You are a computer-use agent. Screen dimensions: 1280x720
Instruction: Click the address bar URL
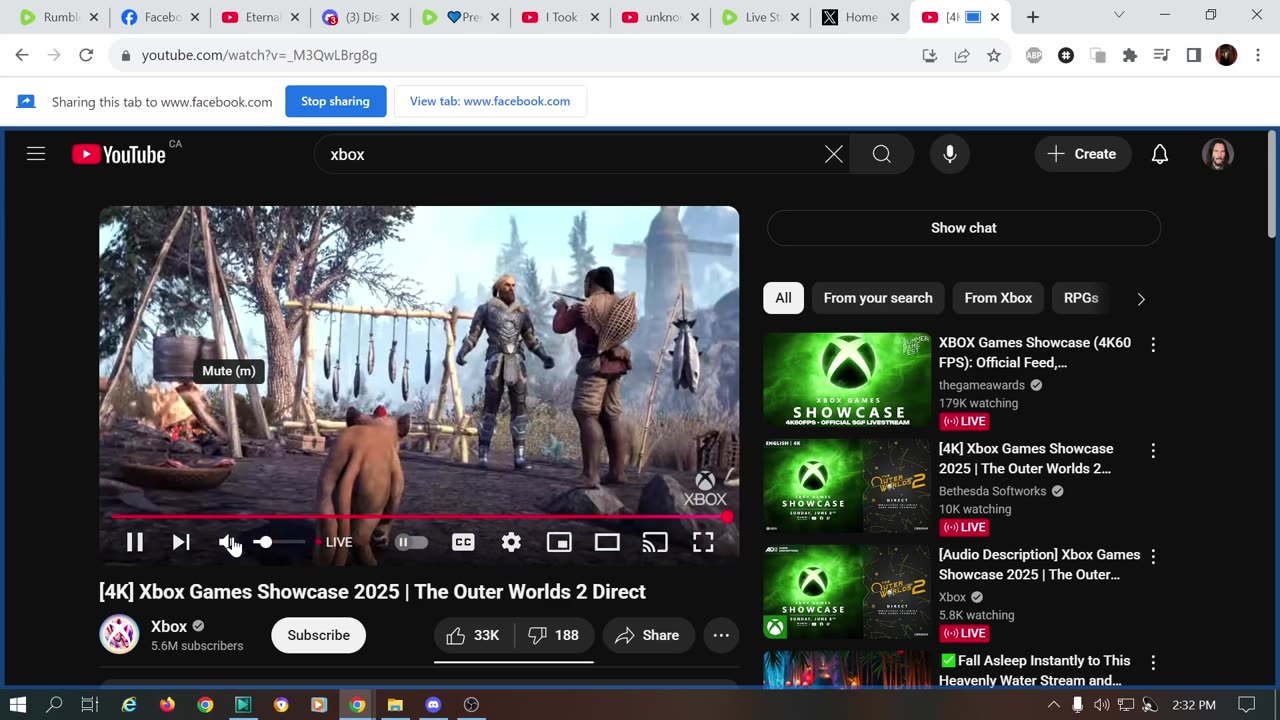[260, 55]
